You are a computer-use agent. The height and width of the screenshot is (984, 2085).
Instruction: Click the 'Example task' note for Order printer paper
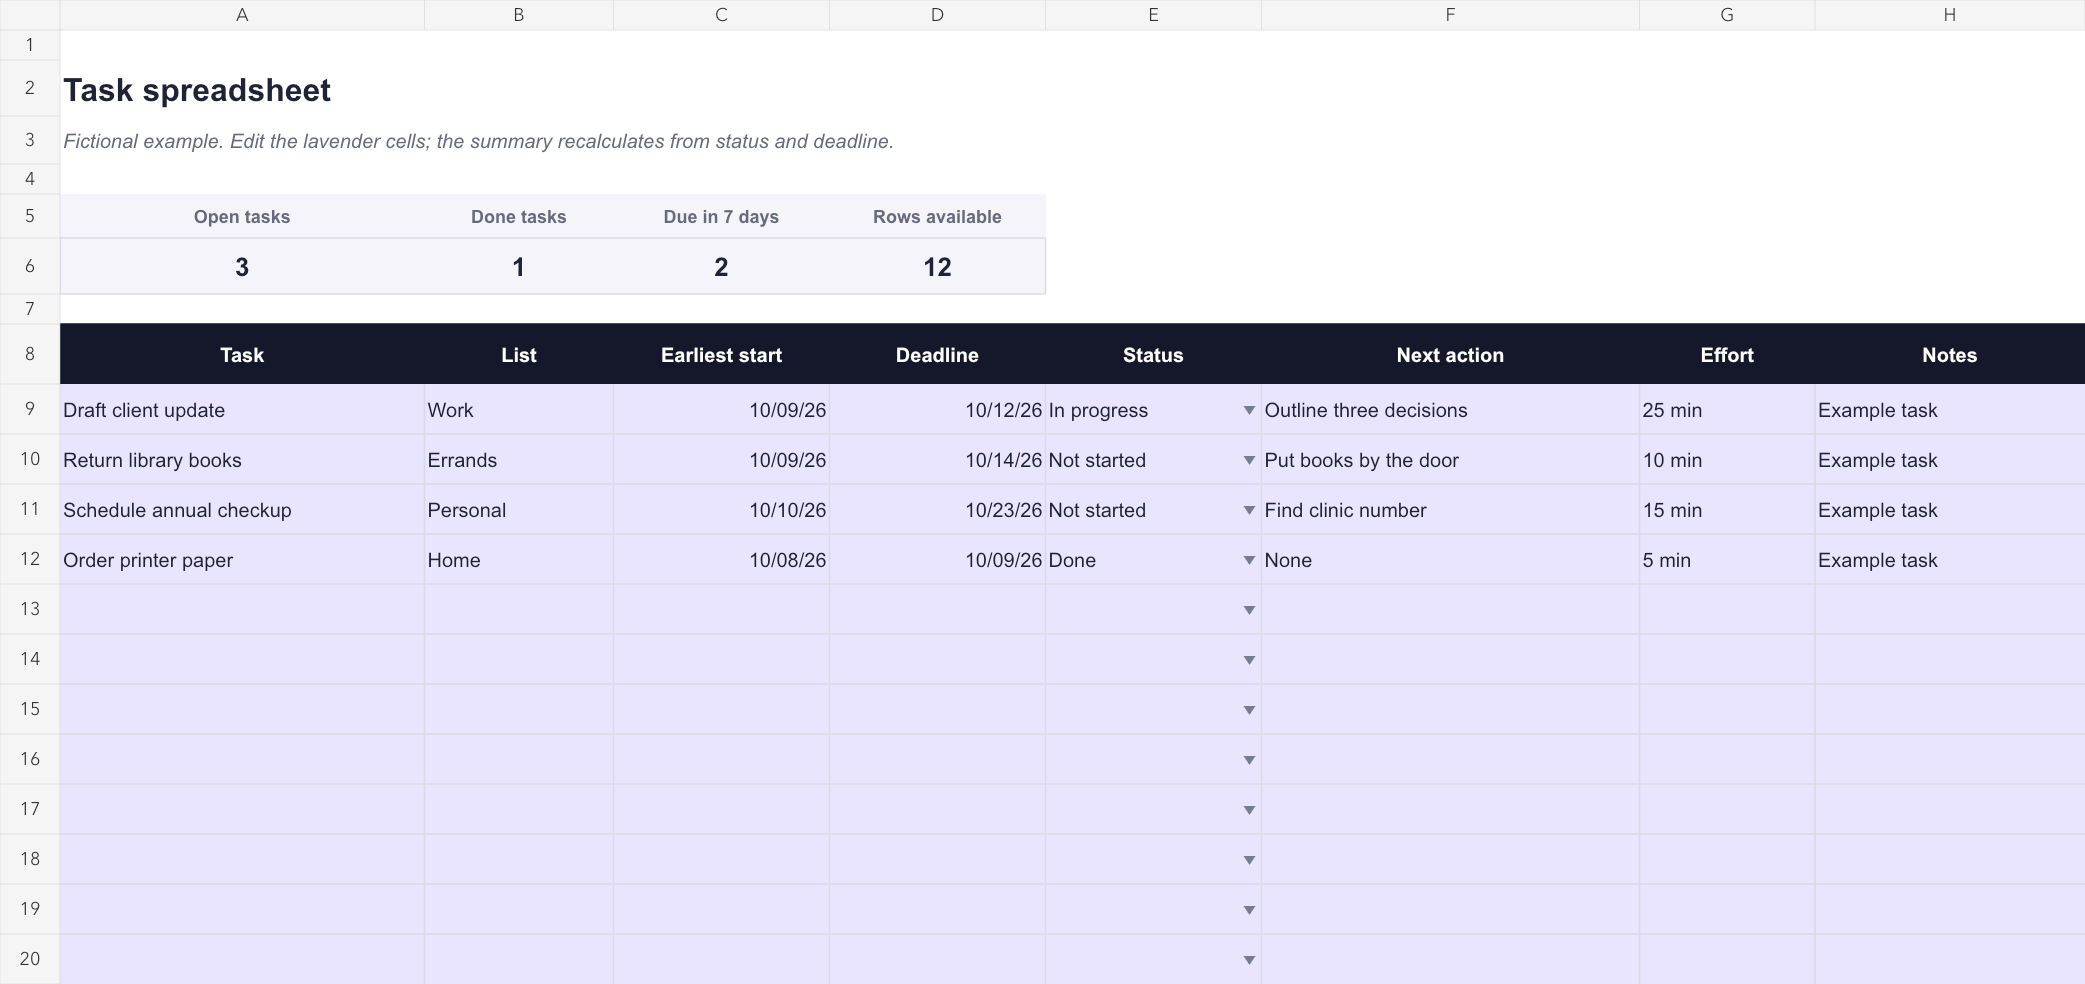(1950, 560)
